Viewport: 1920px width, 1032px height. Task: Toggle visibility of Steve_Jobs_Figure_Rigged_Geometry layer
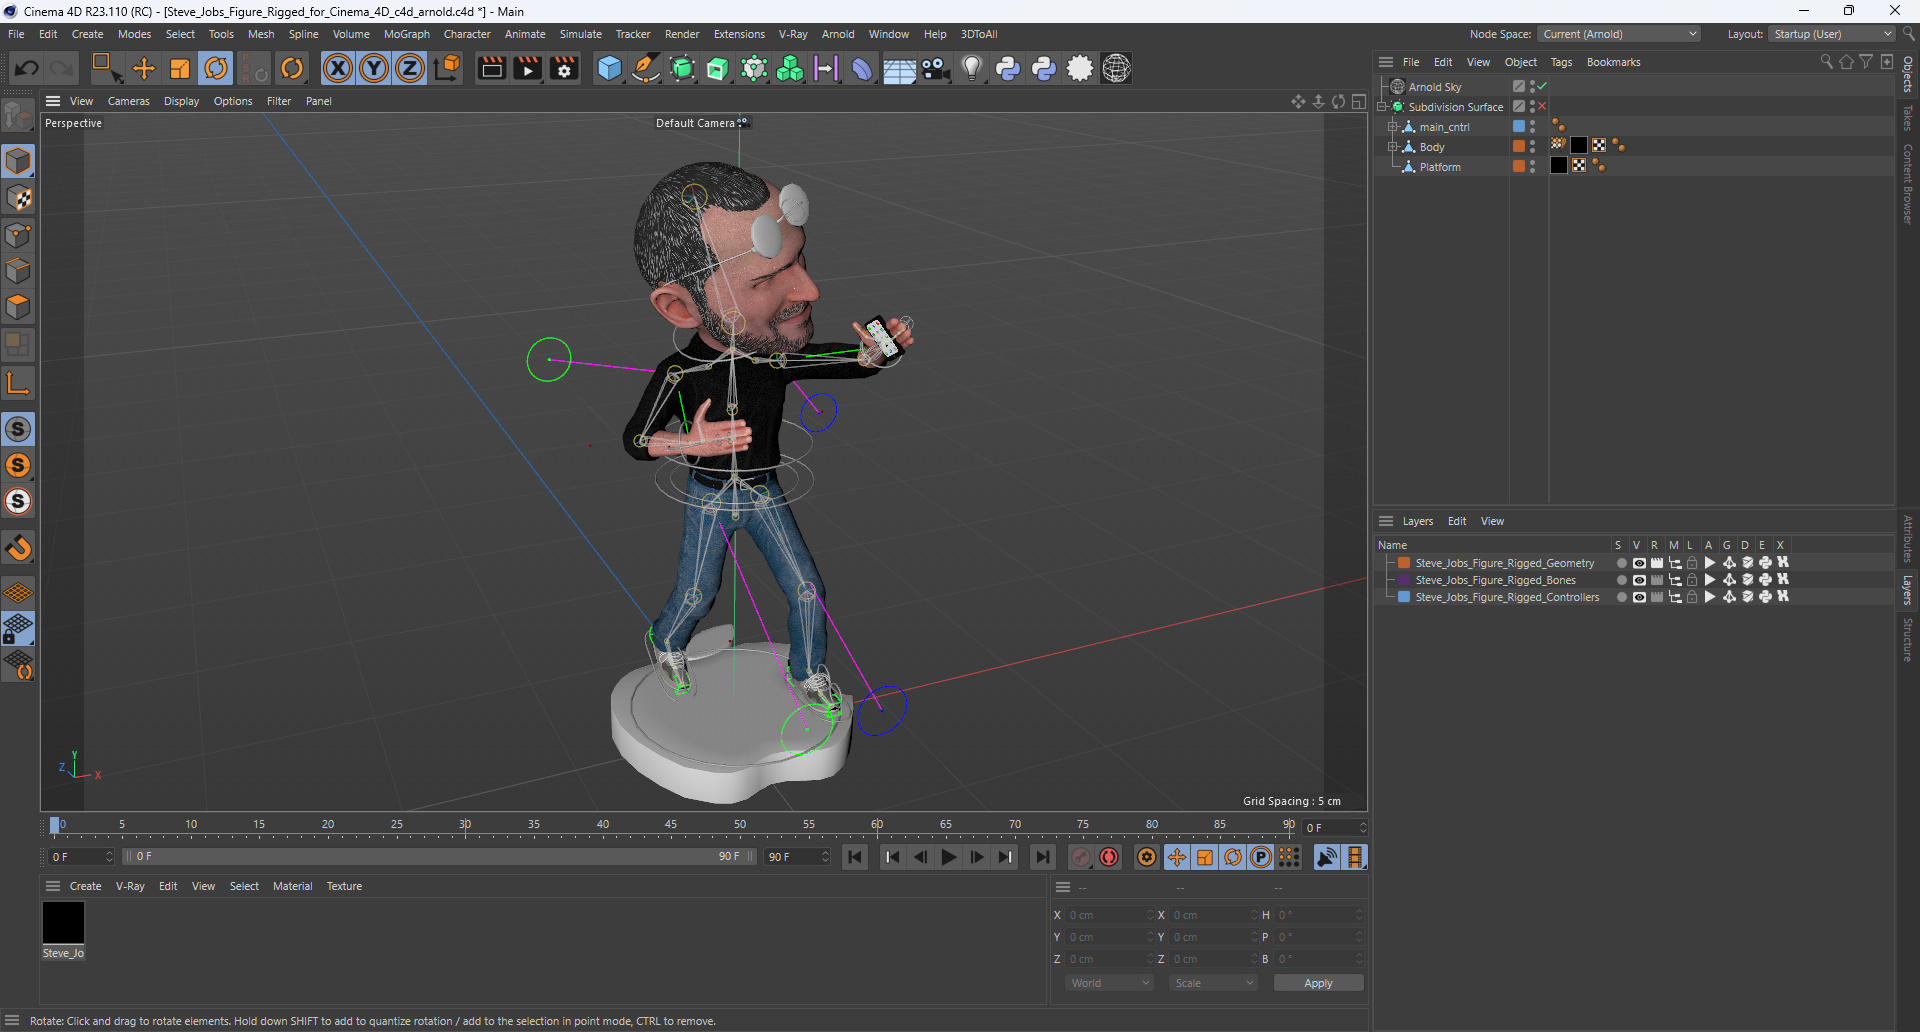point(1639,563)
